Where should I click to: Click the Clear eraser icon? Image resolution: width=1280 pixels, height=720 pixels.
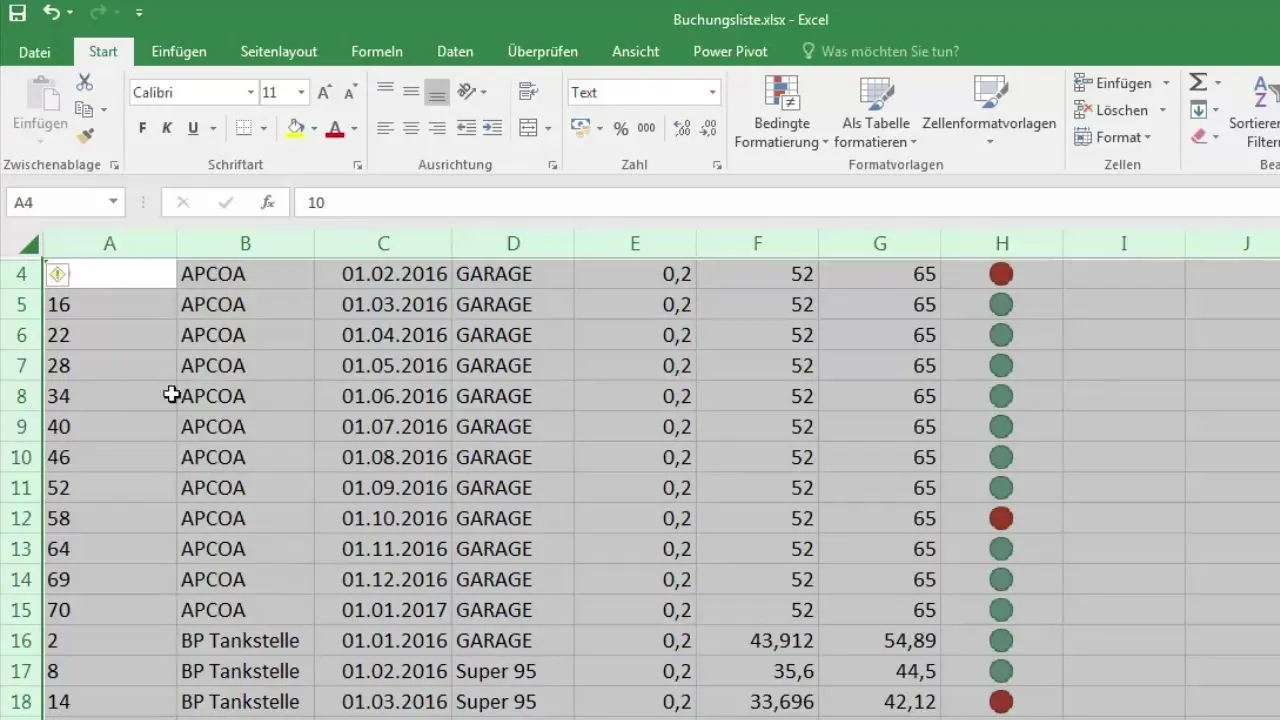coord(1198,137)
